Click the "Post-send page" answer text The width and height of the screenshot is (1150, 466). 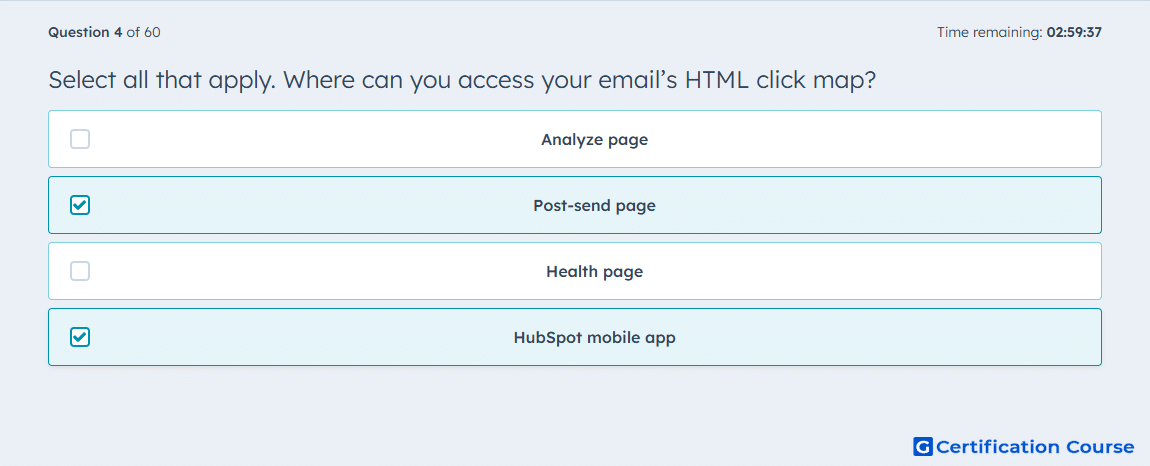[595, 205]
